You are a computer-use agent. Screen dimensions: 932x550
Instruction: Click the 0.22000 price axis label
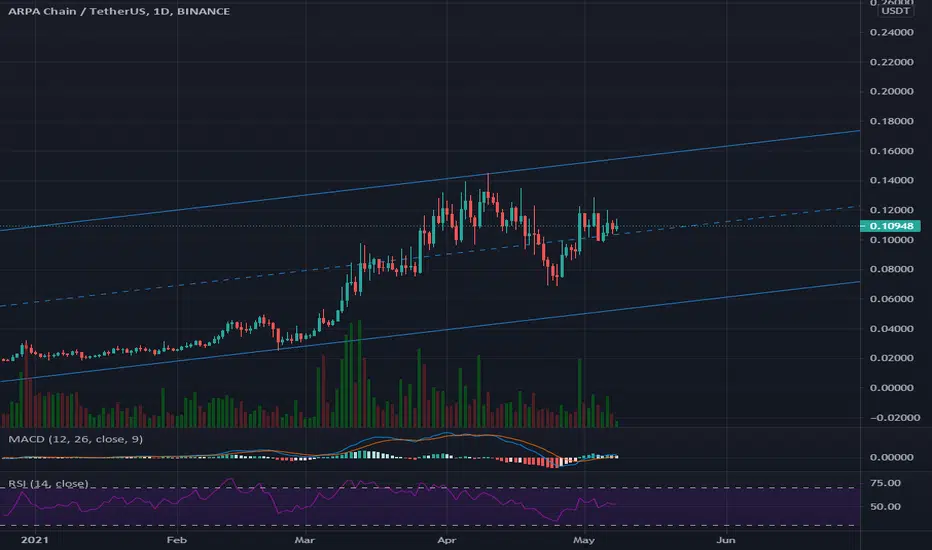click(x=892, y=62)
